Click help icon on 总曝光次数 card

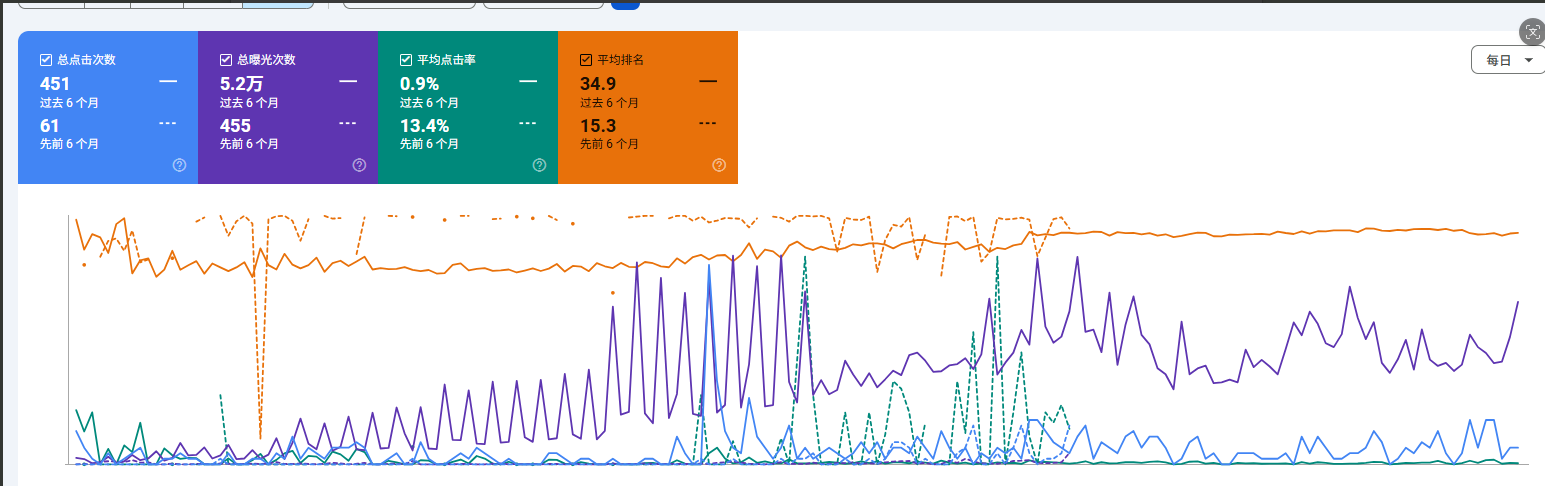(359, 165)
